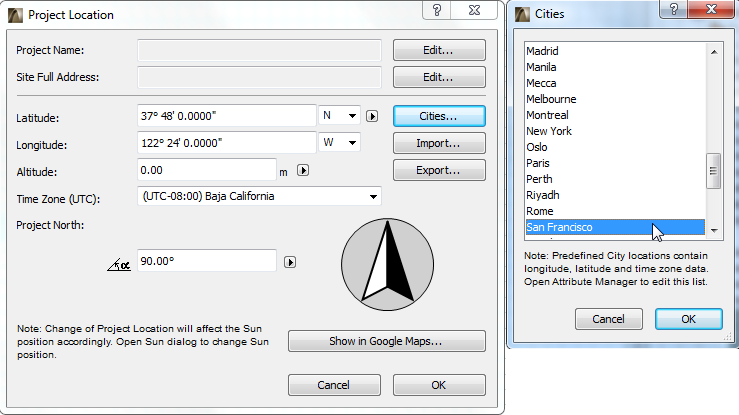The height and width of the screenshot is (415, 739).
Task: Select Perth in the cities list
Action: [x=615, y=179]
